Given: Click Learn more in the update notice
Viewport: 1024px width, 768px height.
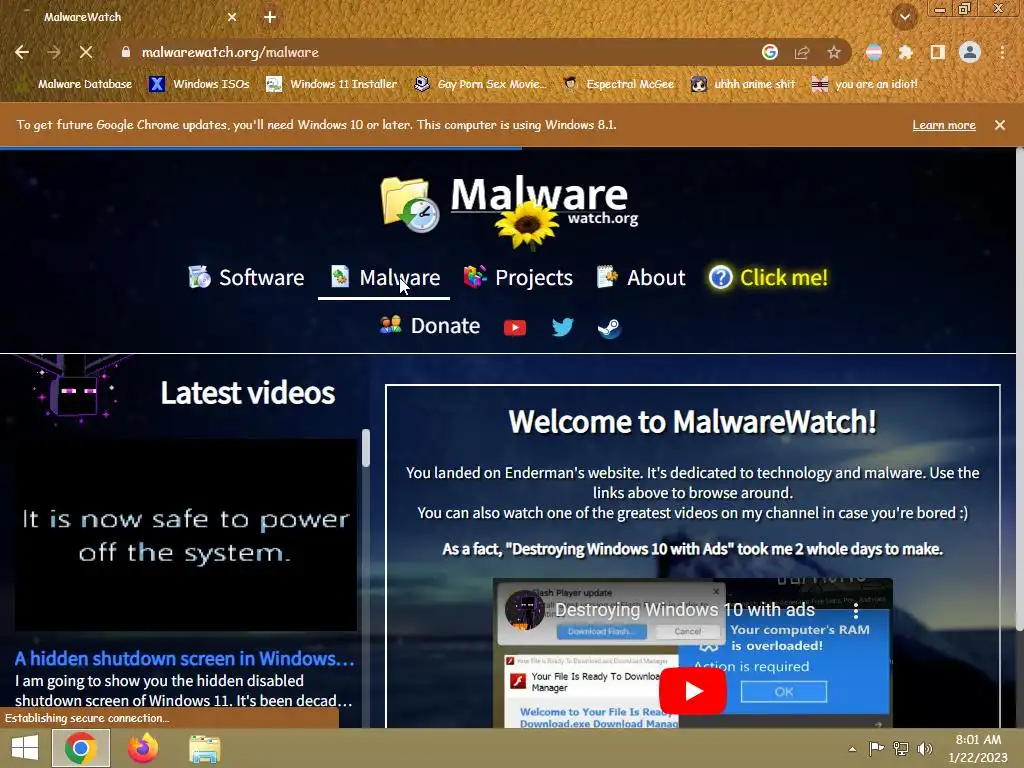Looking at the screenshot, I should tap(944, 125).
